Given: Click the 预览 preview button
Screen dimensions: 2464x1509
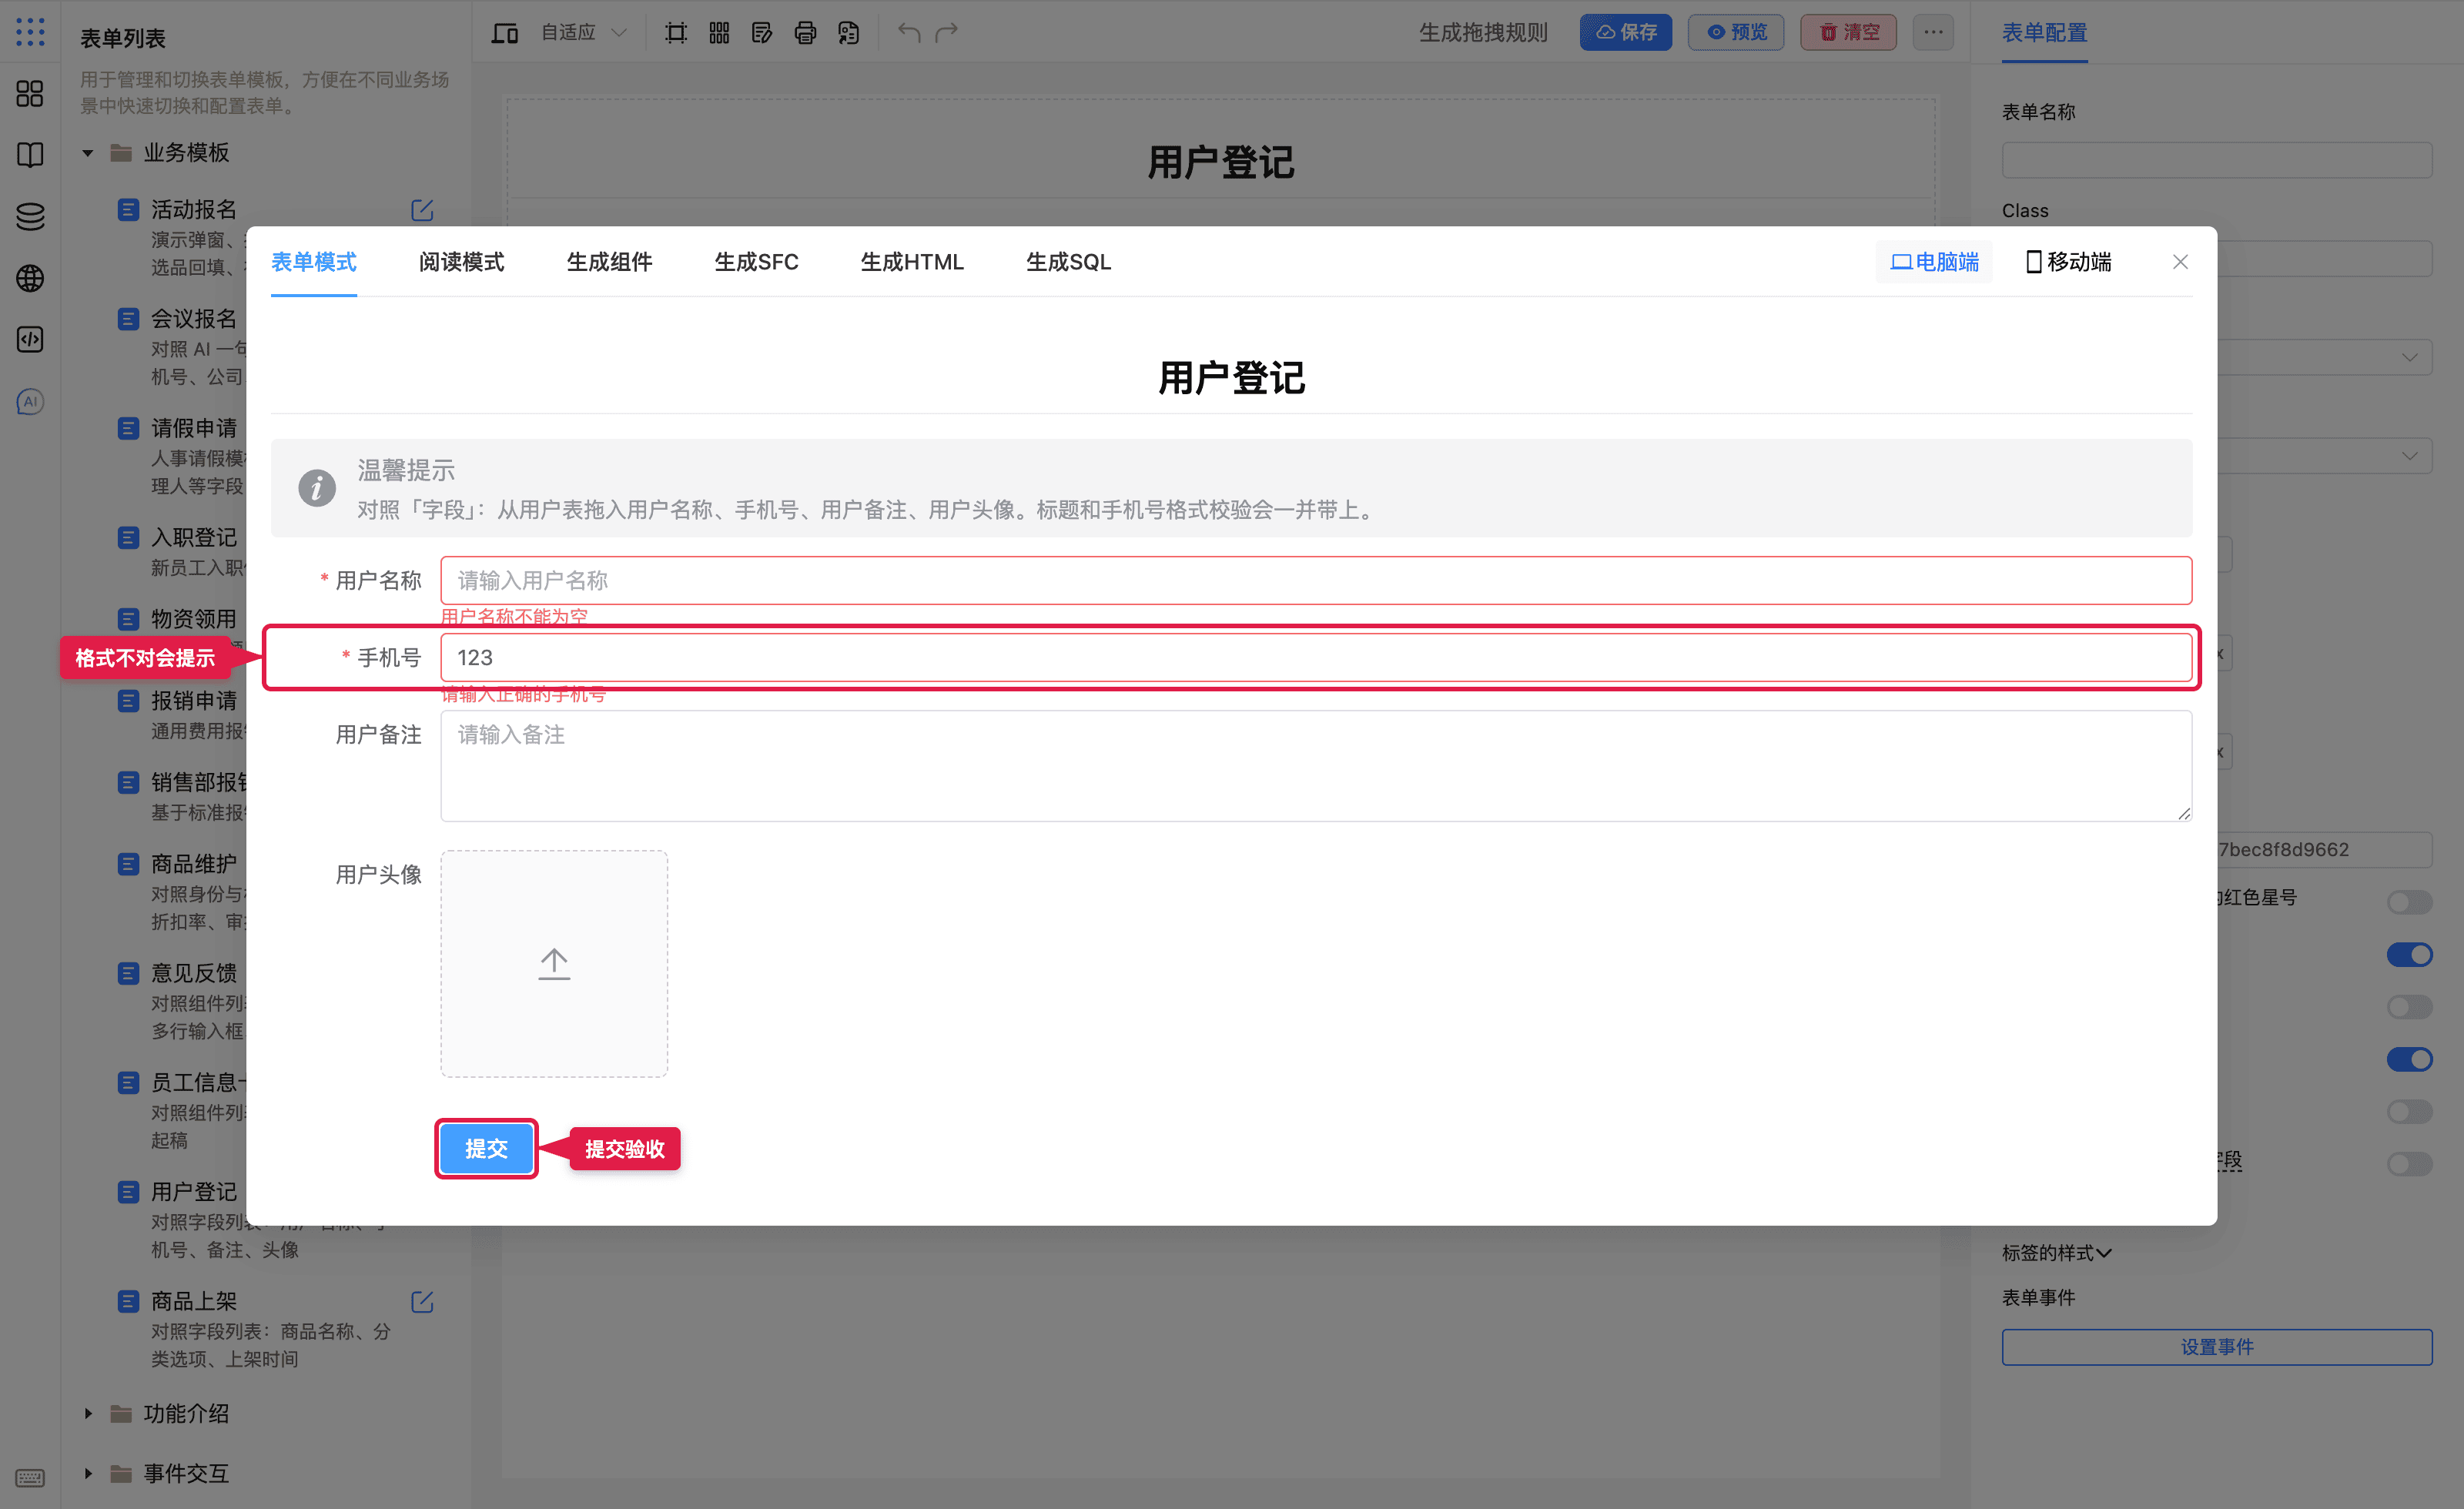Looking at the screenshot, I should 1736,32.
